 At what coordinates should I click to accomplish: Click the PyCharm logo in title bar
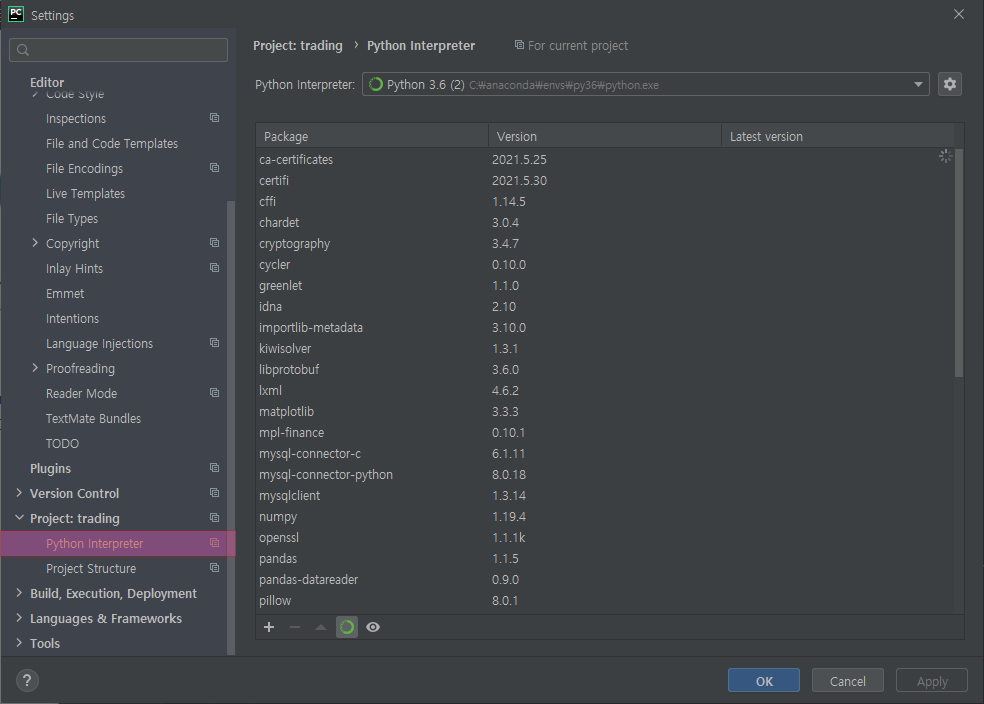coord(16,14)
